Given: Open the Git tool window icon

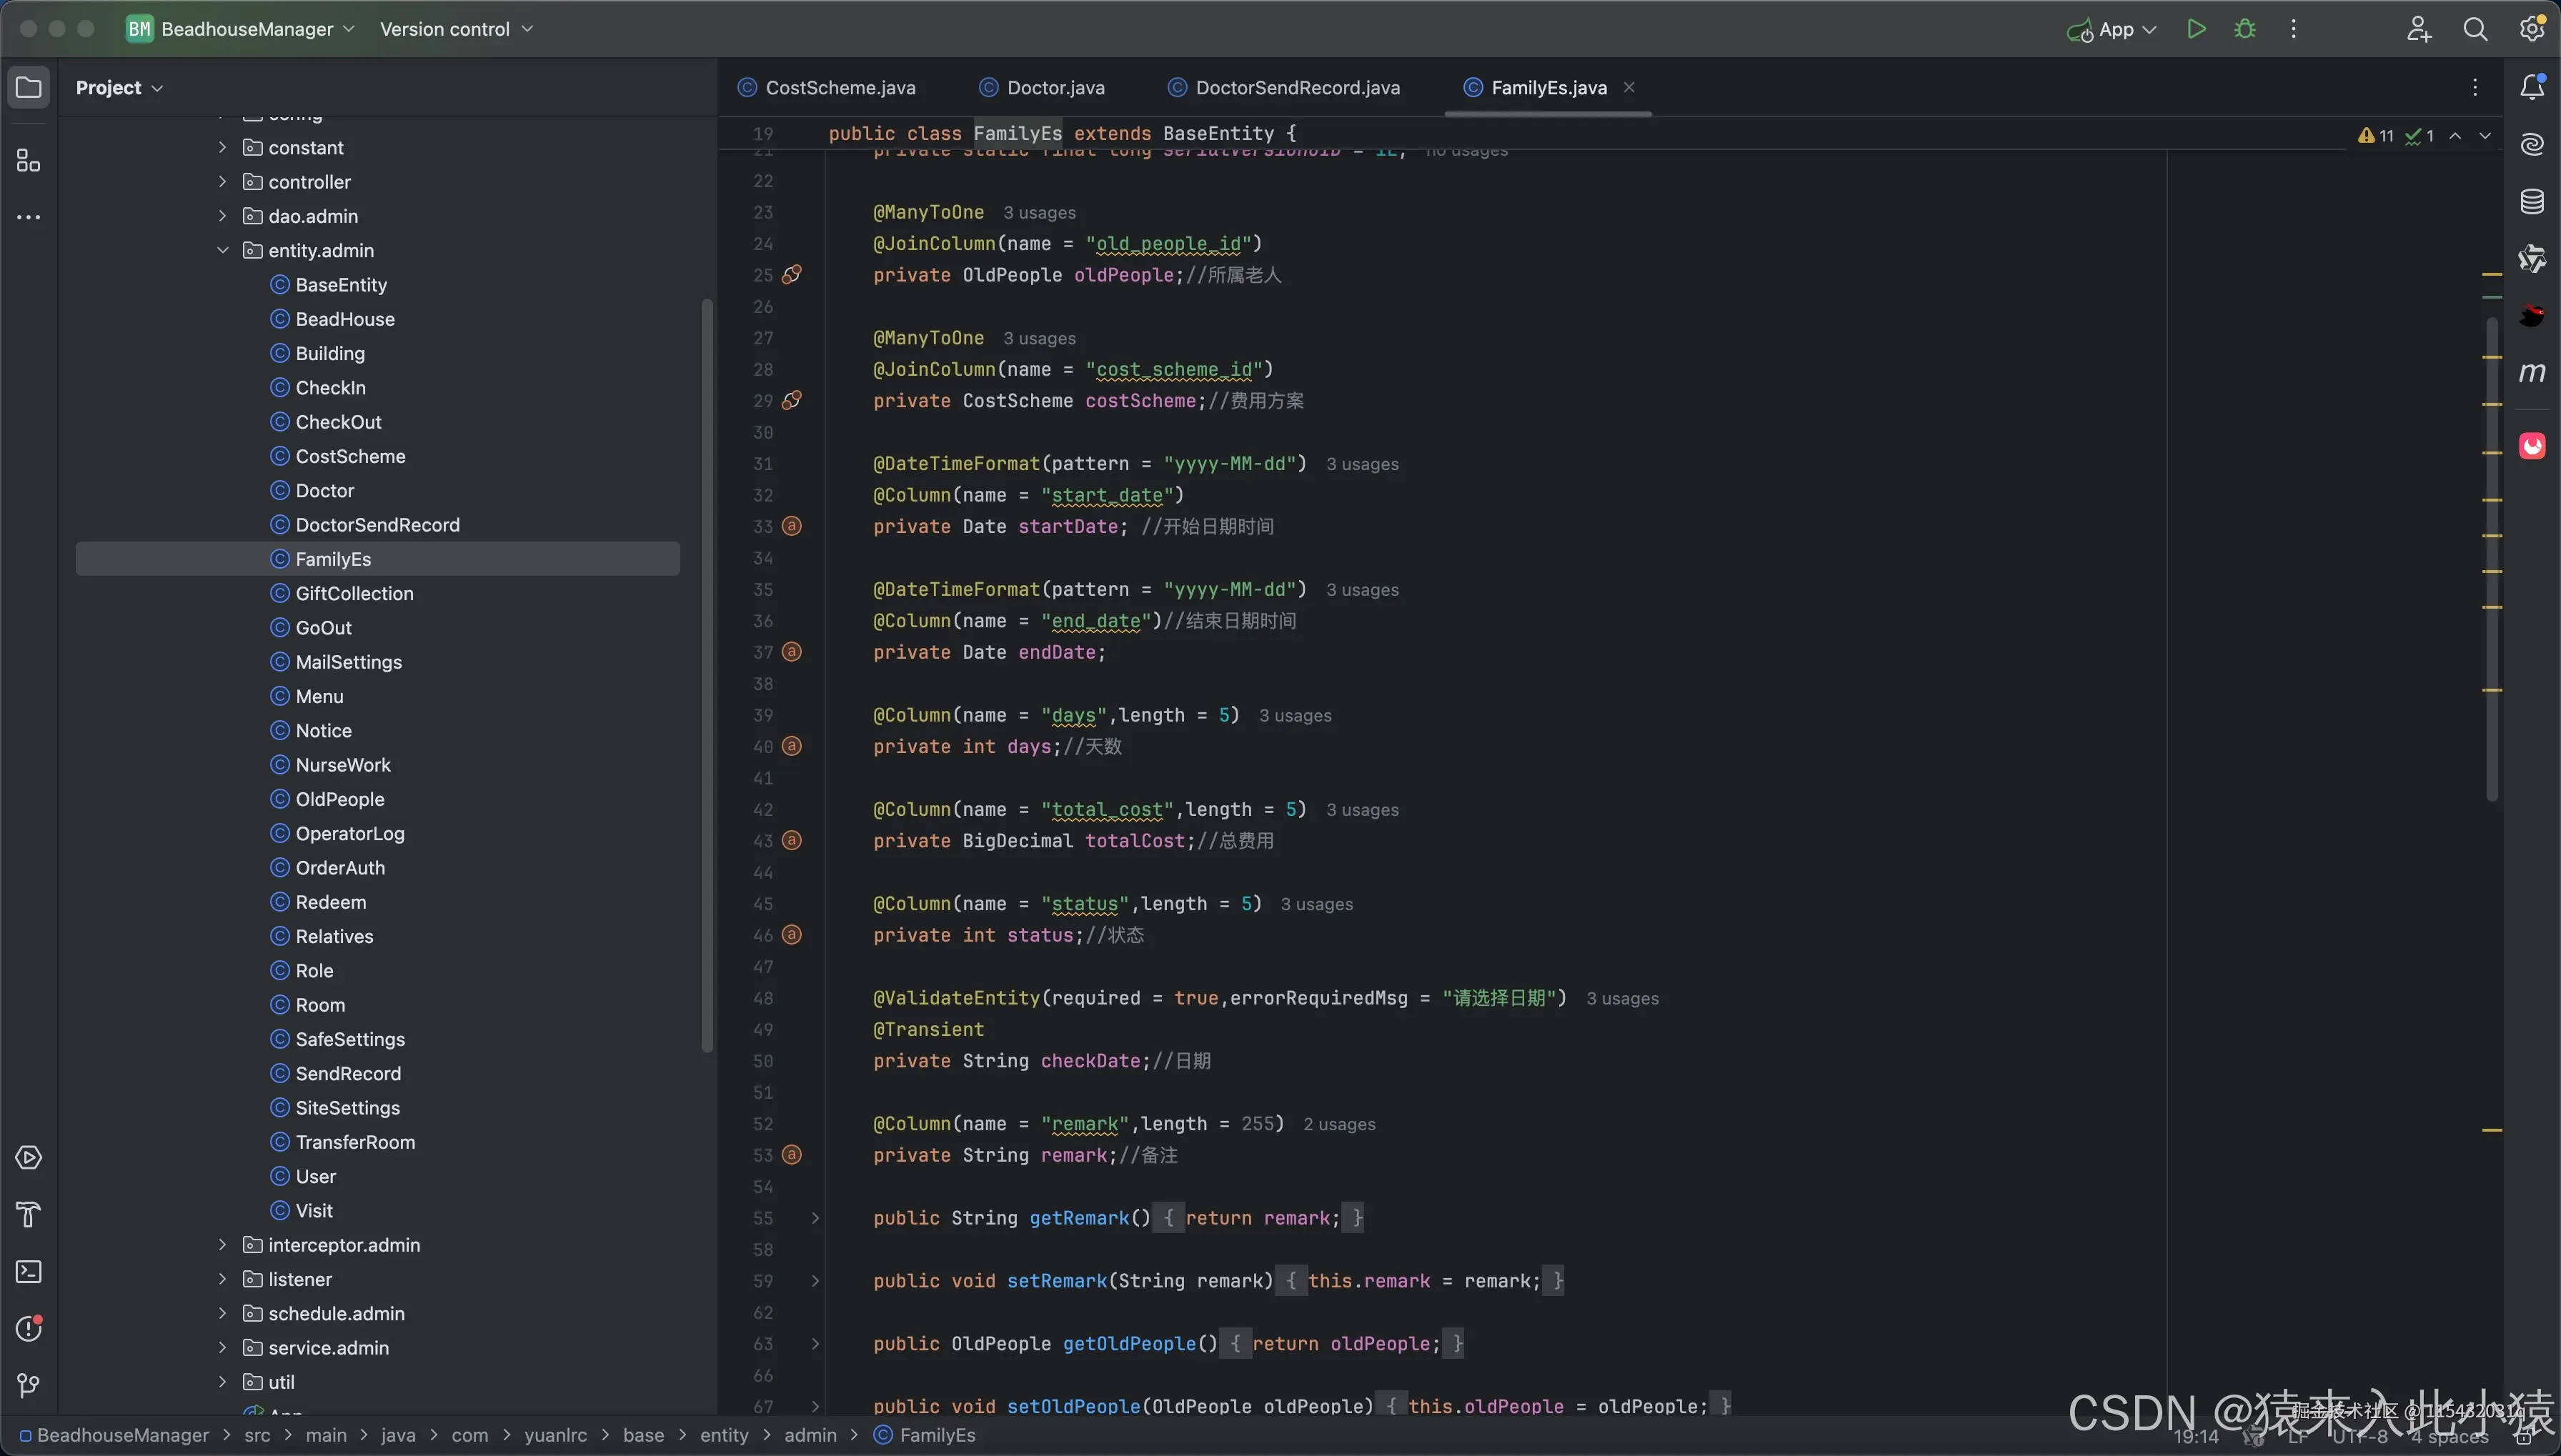Looking at the screenshot, I should [29, 1386].
